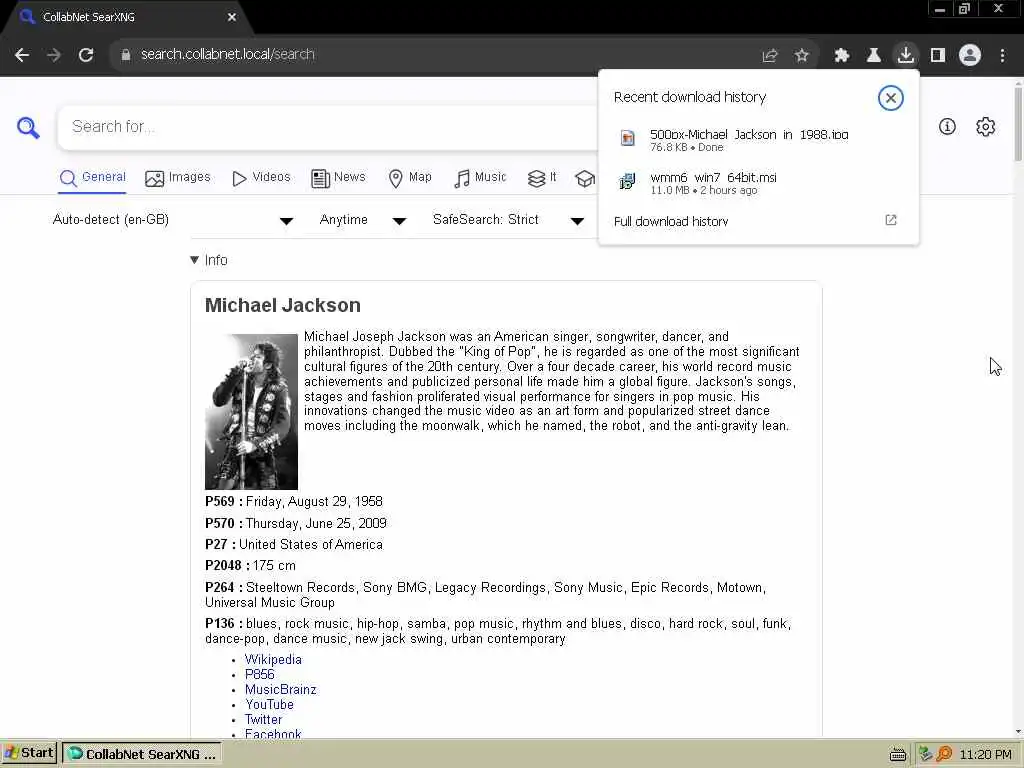
Task: Switch to the Music tab
Action: pos(480,178)
